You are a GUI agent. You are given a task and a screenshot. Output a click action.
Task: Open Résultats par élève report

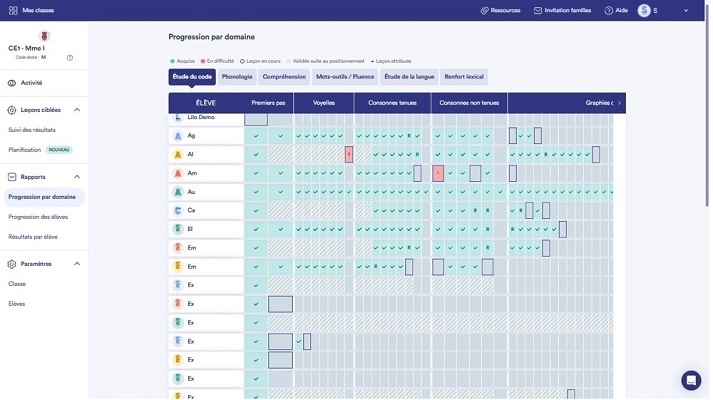[x=33, y=237]
